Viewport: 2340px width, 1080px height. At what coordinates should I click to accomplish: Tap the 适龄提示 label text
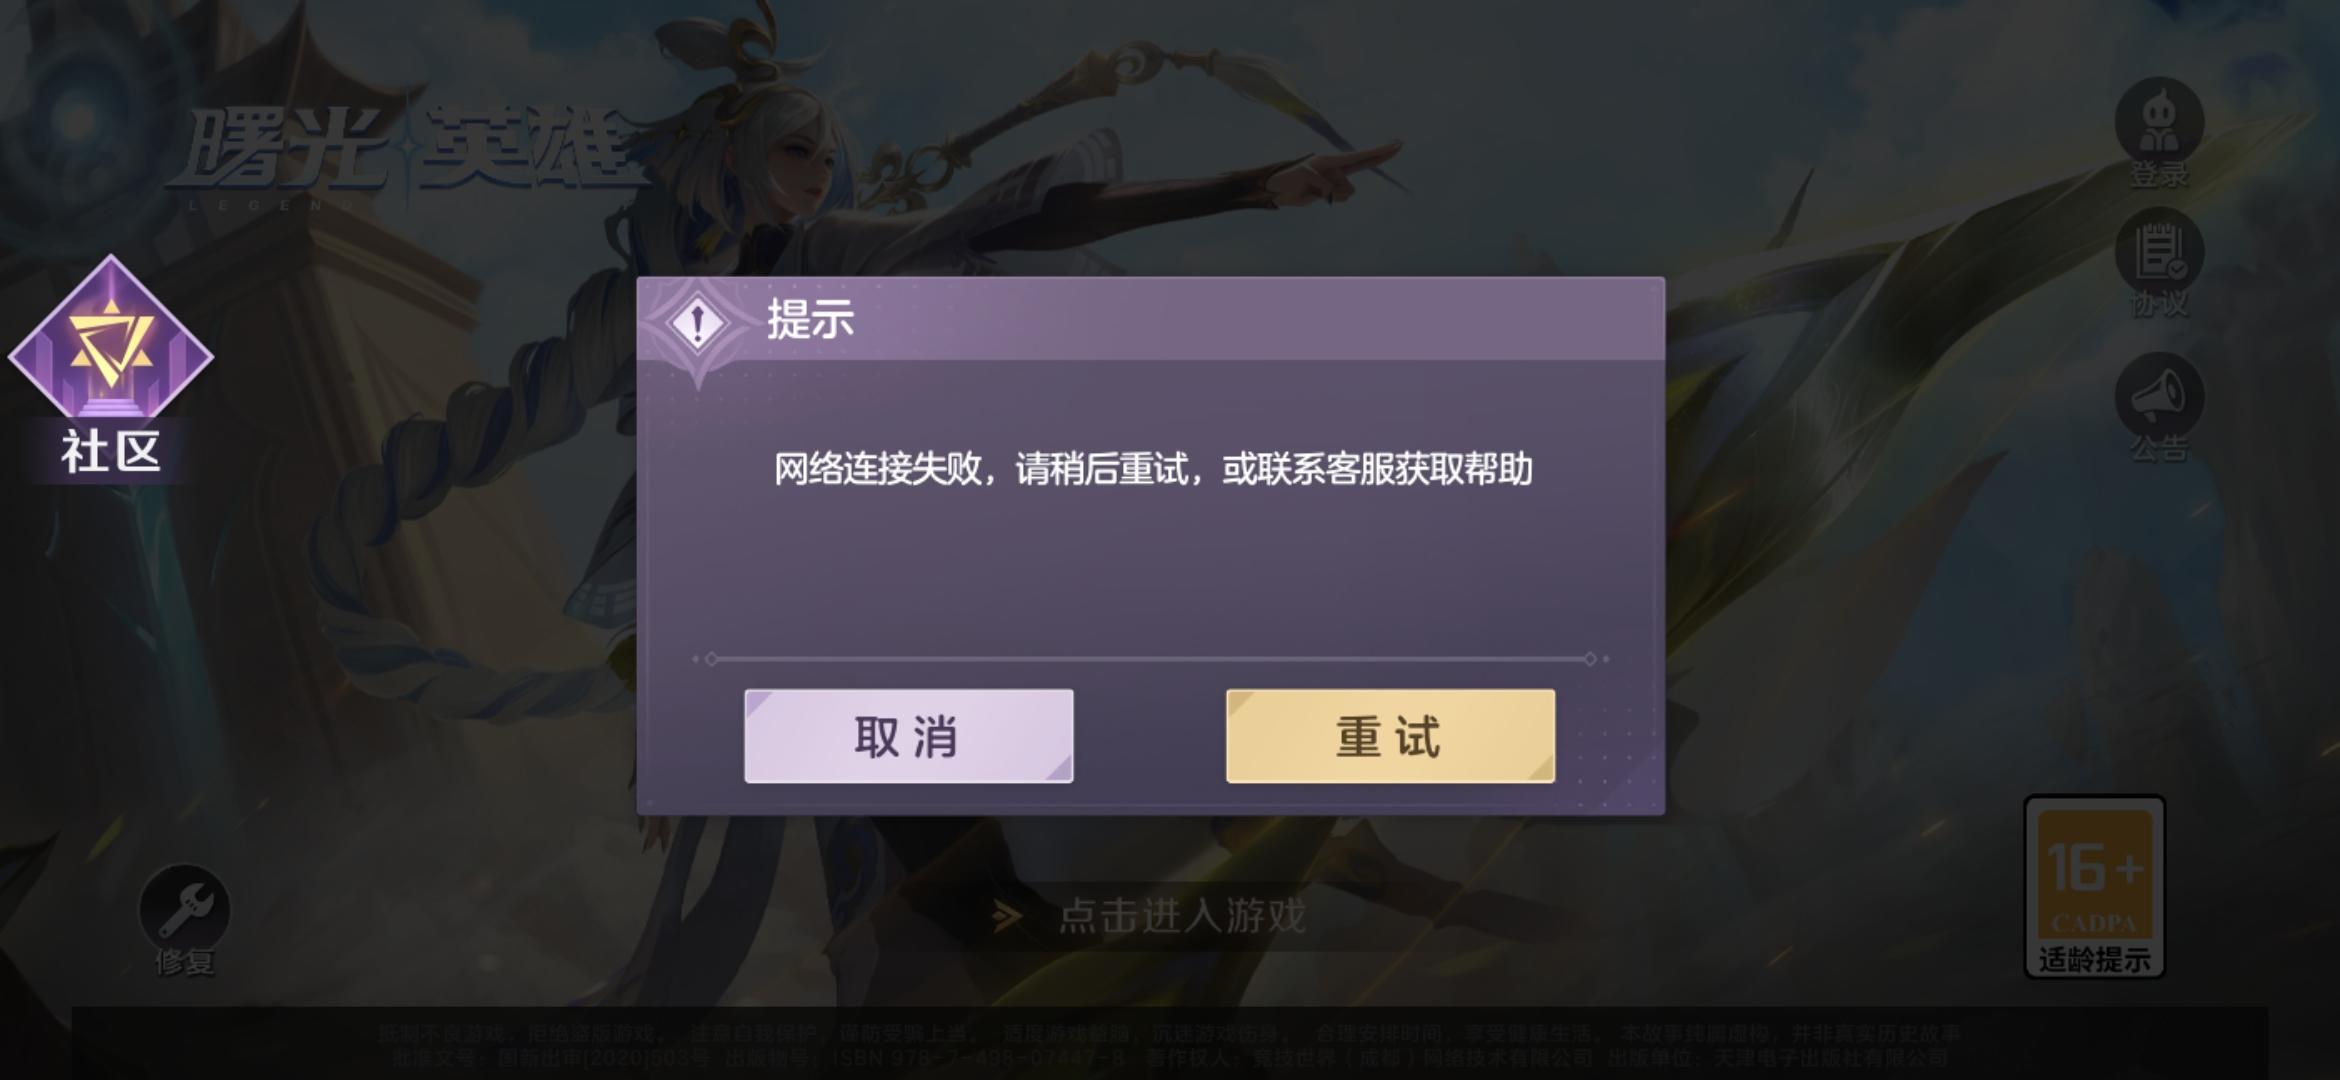2095,960
